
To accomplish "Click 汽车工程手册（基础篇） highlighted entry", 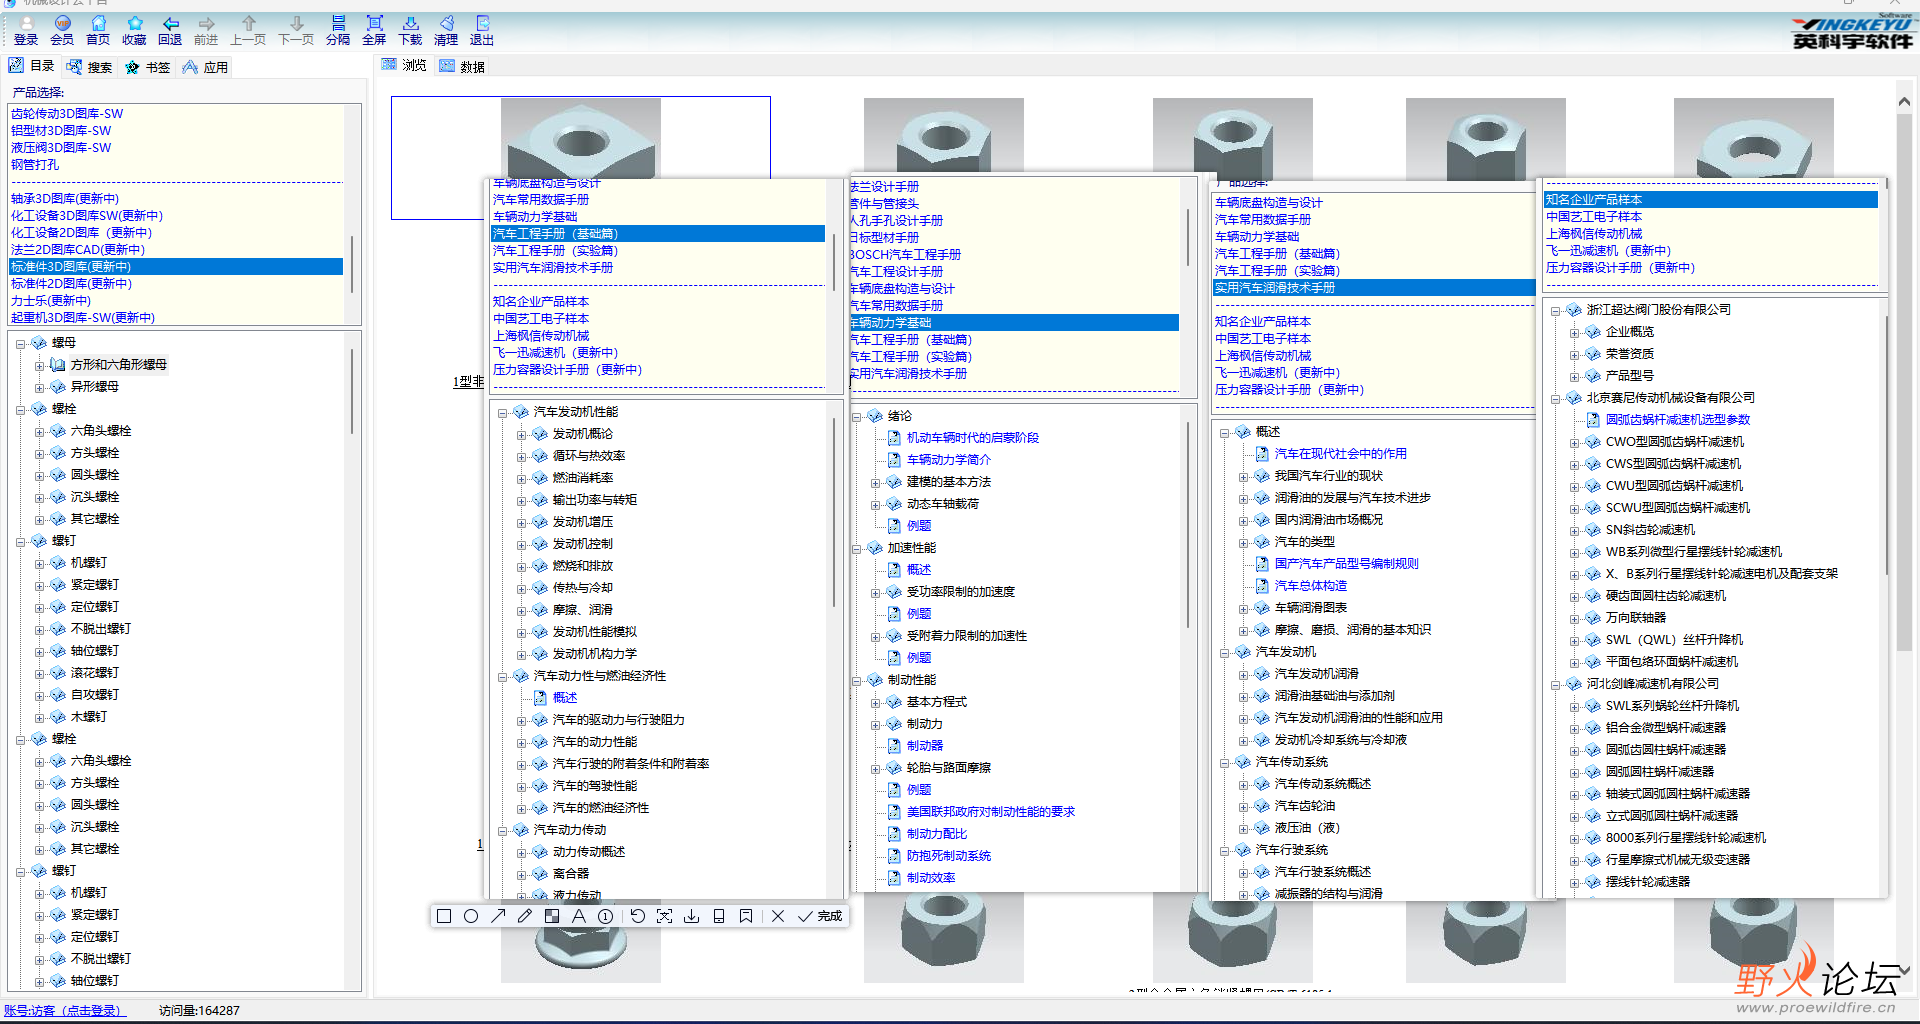I will (x=658, y=234).
